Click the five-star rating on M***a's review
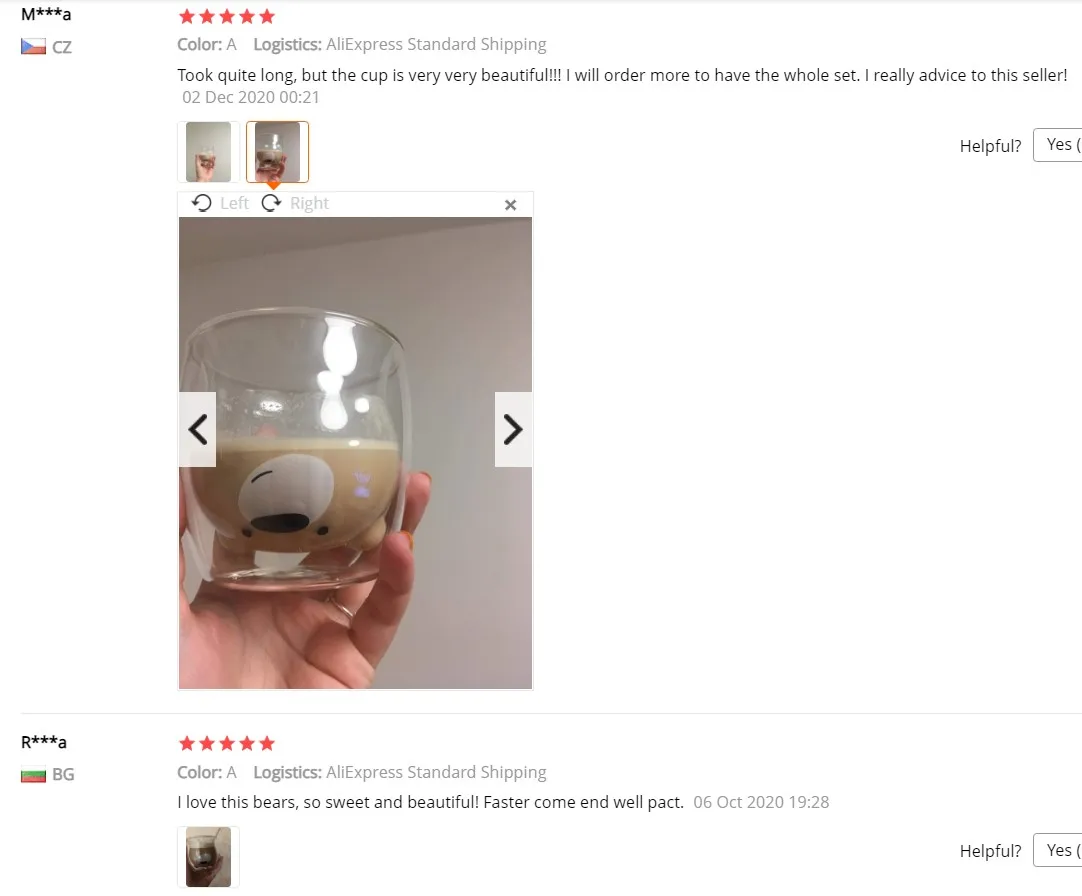 point(226,16)
